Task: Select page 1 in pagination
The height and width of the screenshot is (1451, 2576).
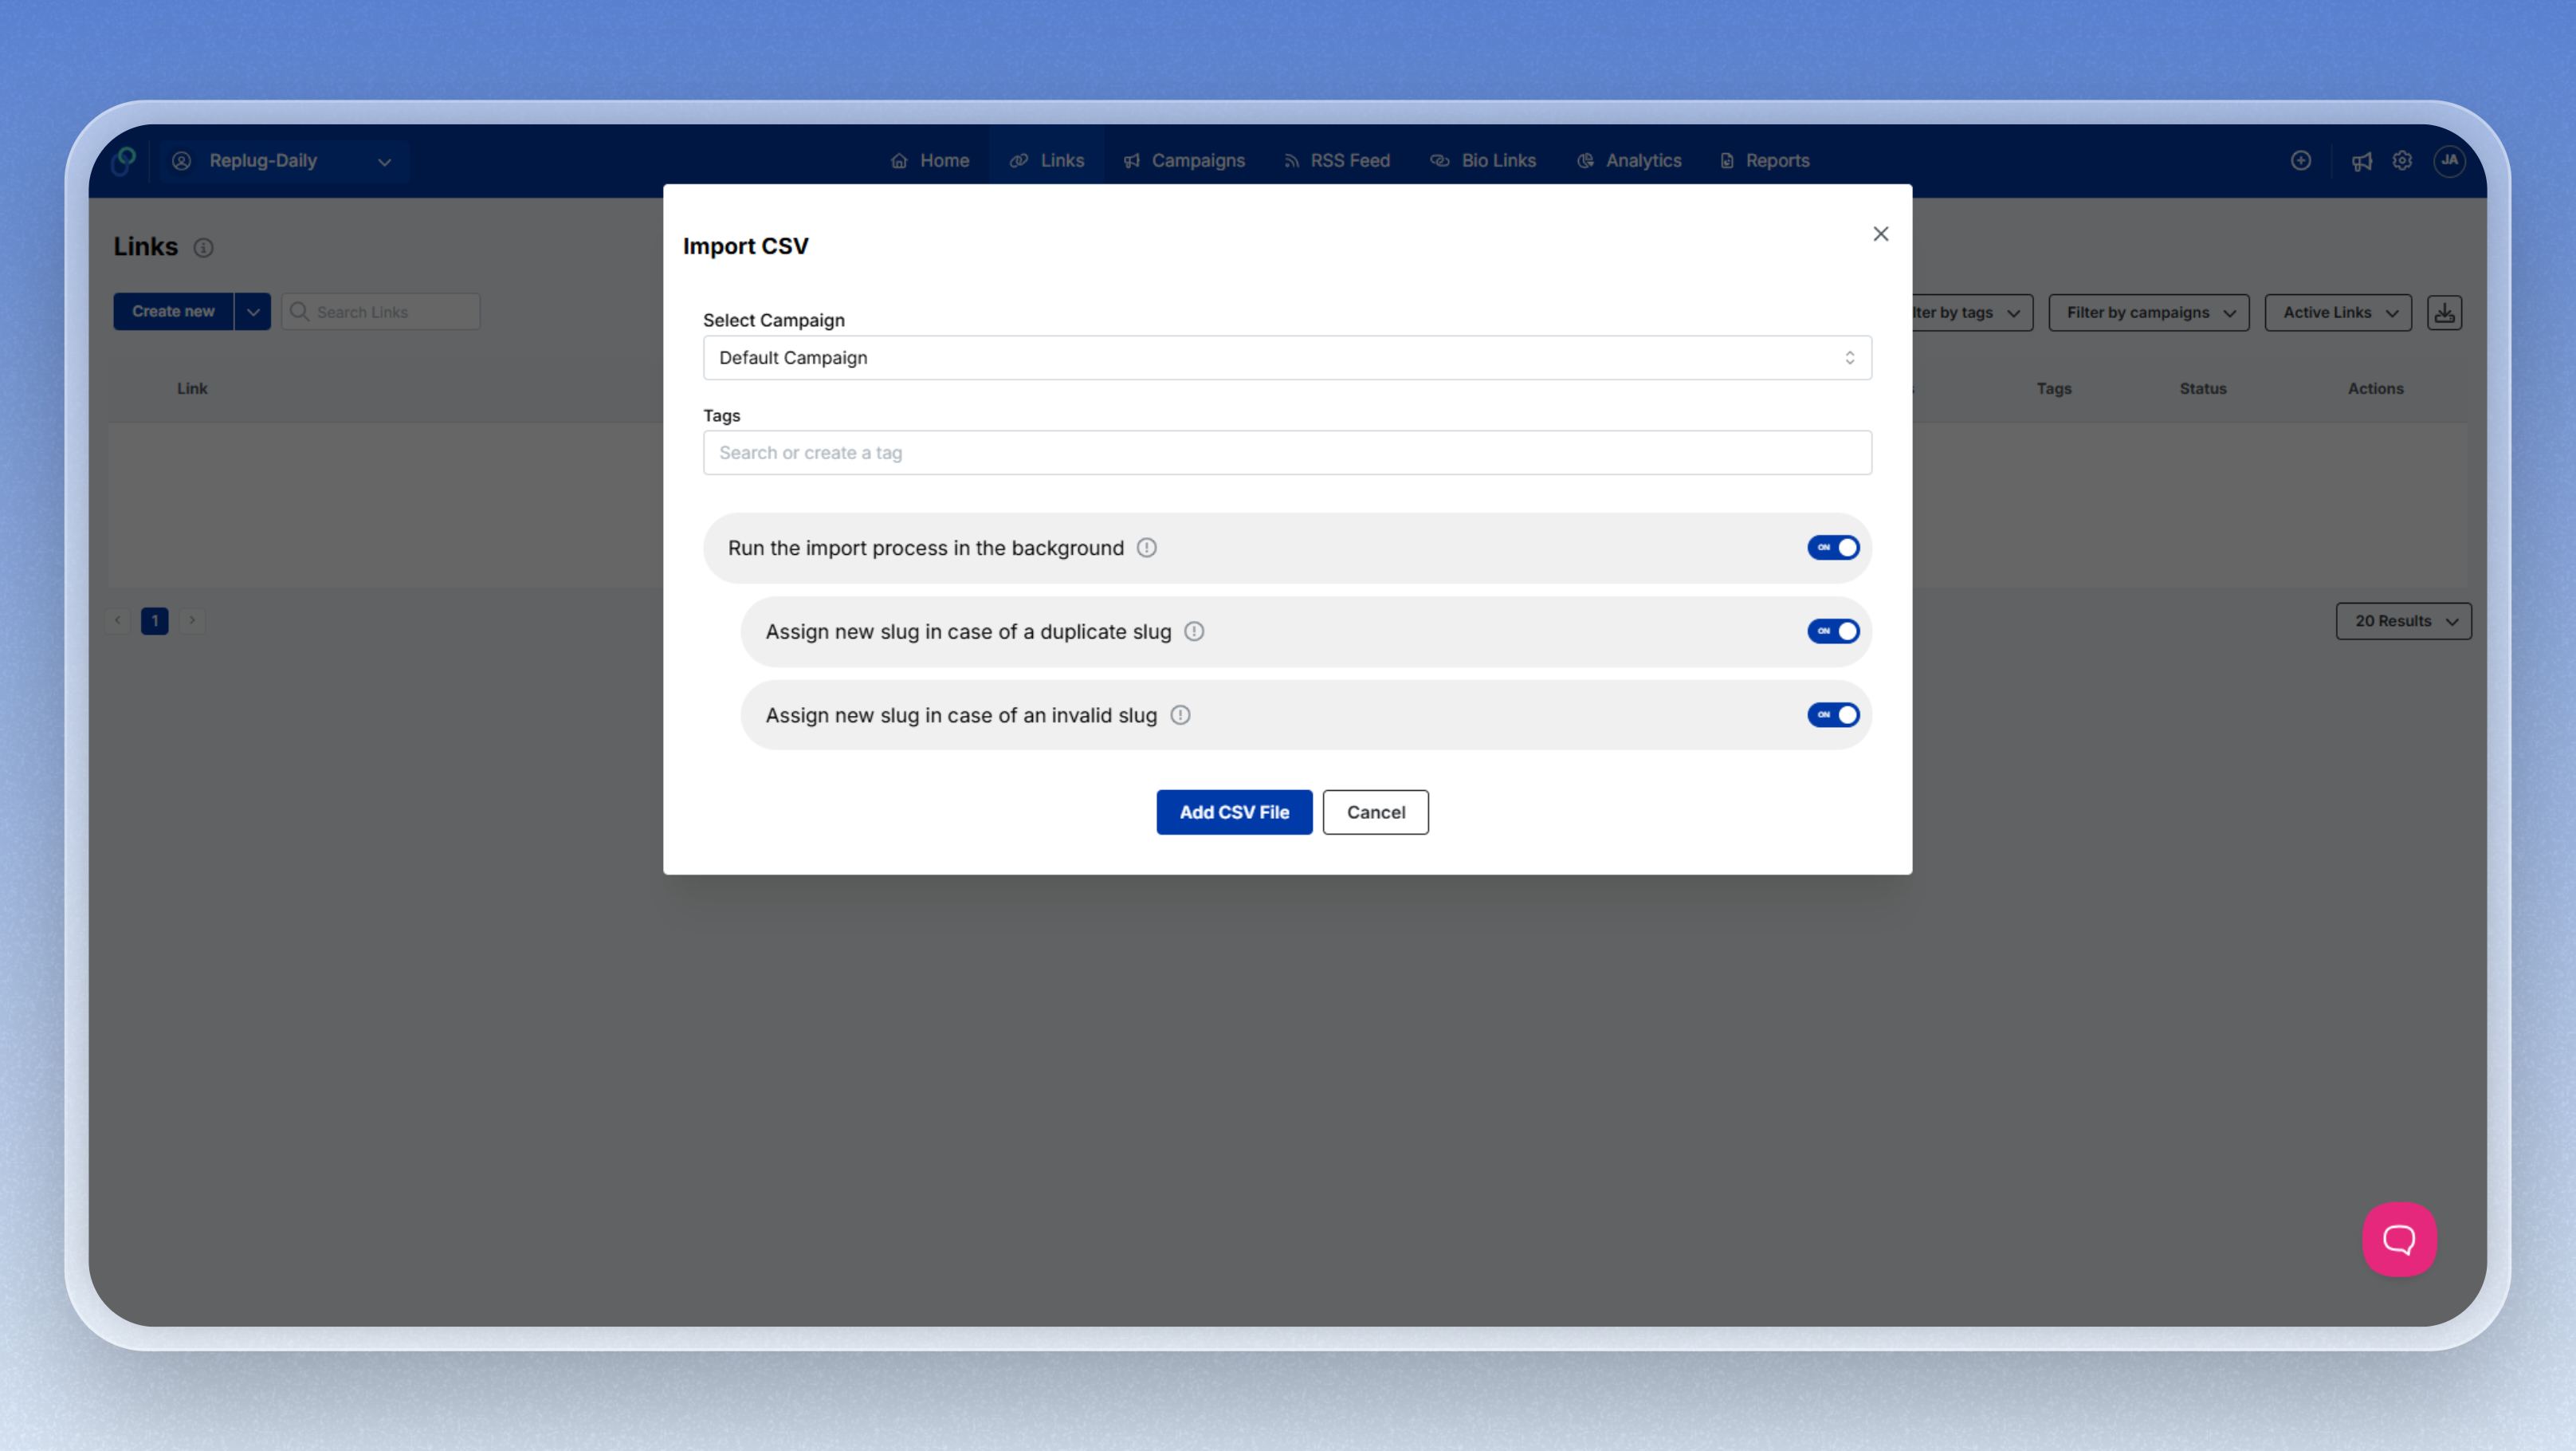Action: pyautogui.click(x=155, y=621)
